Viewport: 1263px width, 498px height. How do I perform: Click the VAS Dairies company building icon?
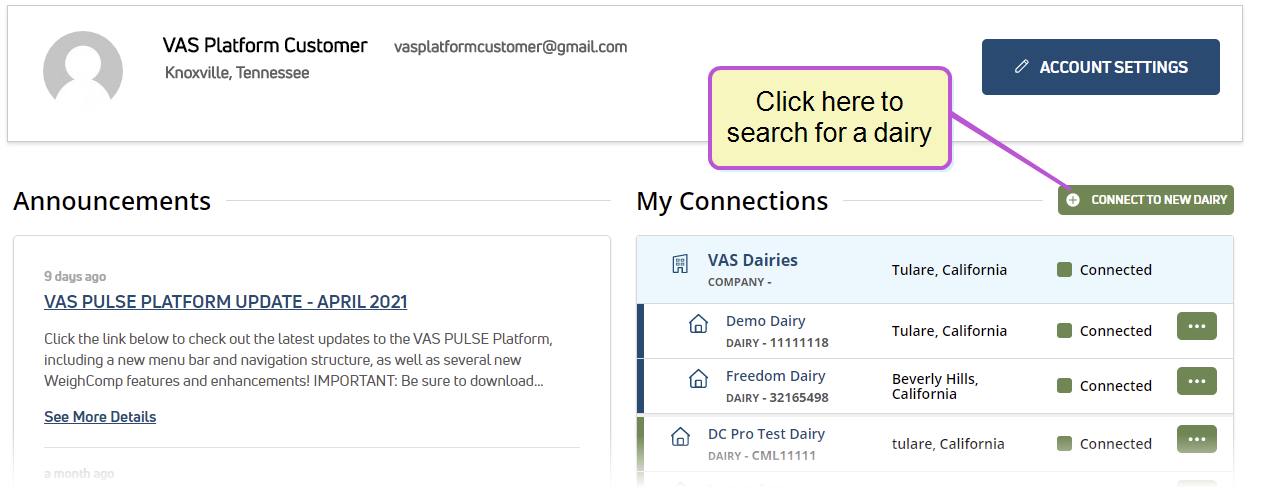click(x=680, y=264)
